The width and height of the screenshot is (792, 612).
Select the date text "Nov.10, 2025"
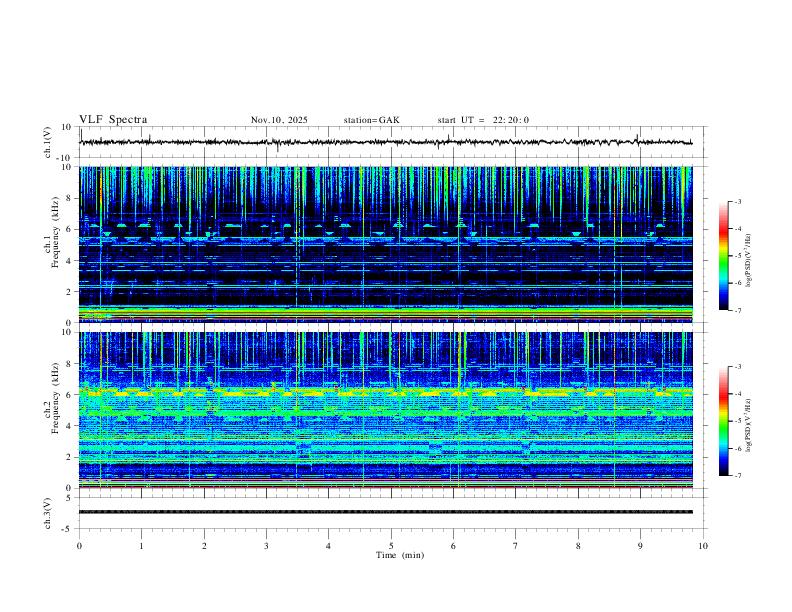coord(279,120)
